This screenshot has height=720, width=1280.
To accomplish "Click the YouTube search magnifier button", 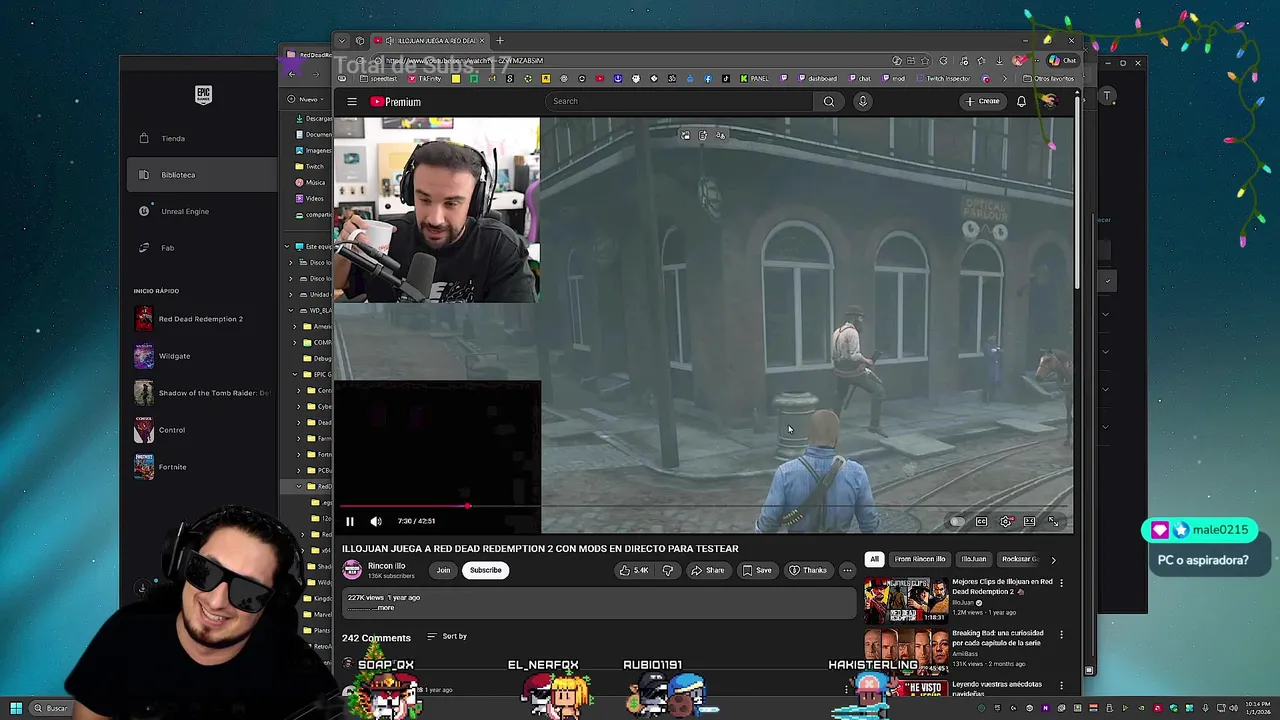I will (829, 101).
